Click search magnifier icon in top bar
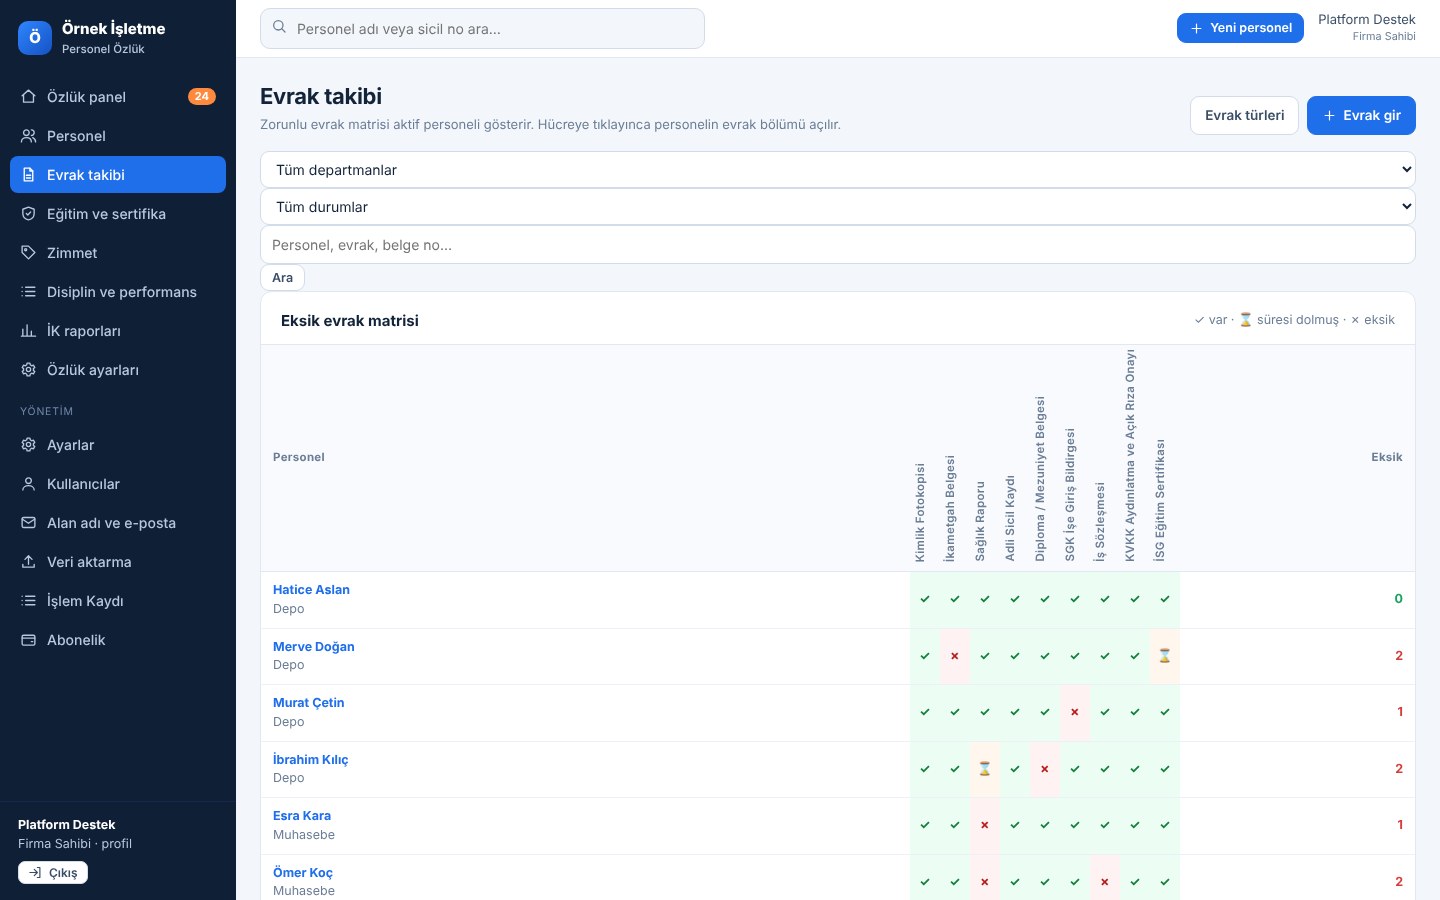Viewport: 1440px width, 900px height. pos(280,28)
